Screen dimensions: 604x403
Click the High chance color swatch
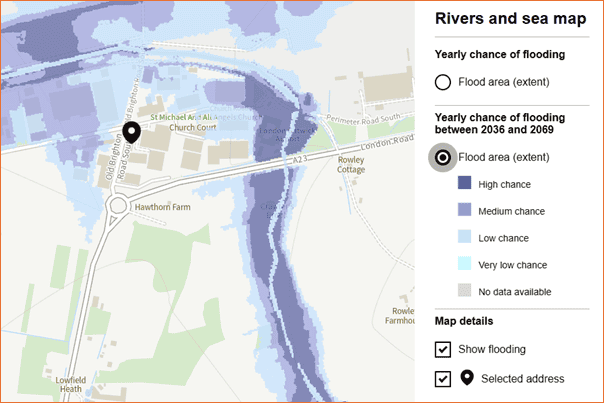[464, 183]
